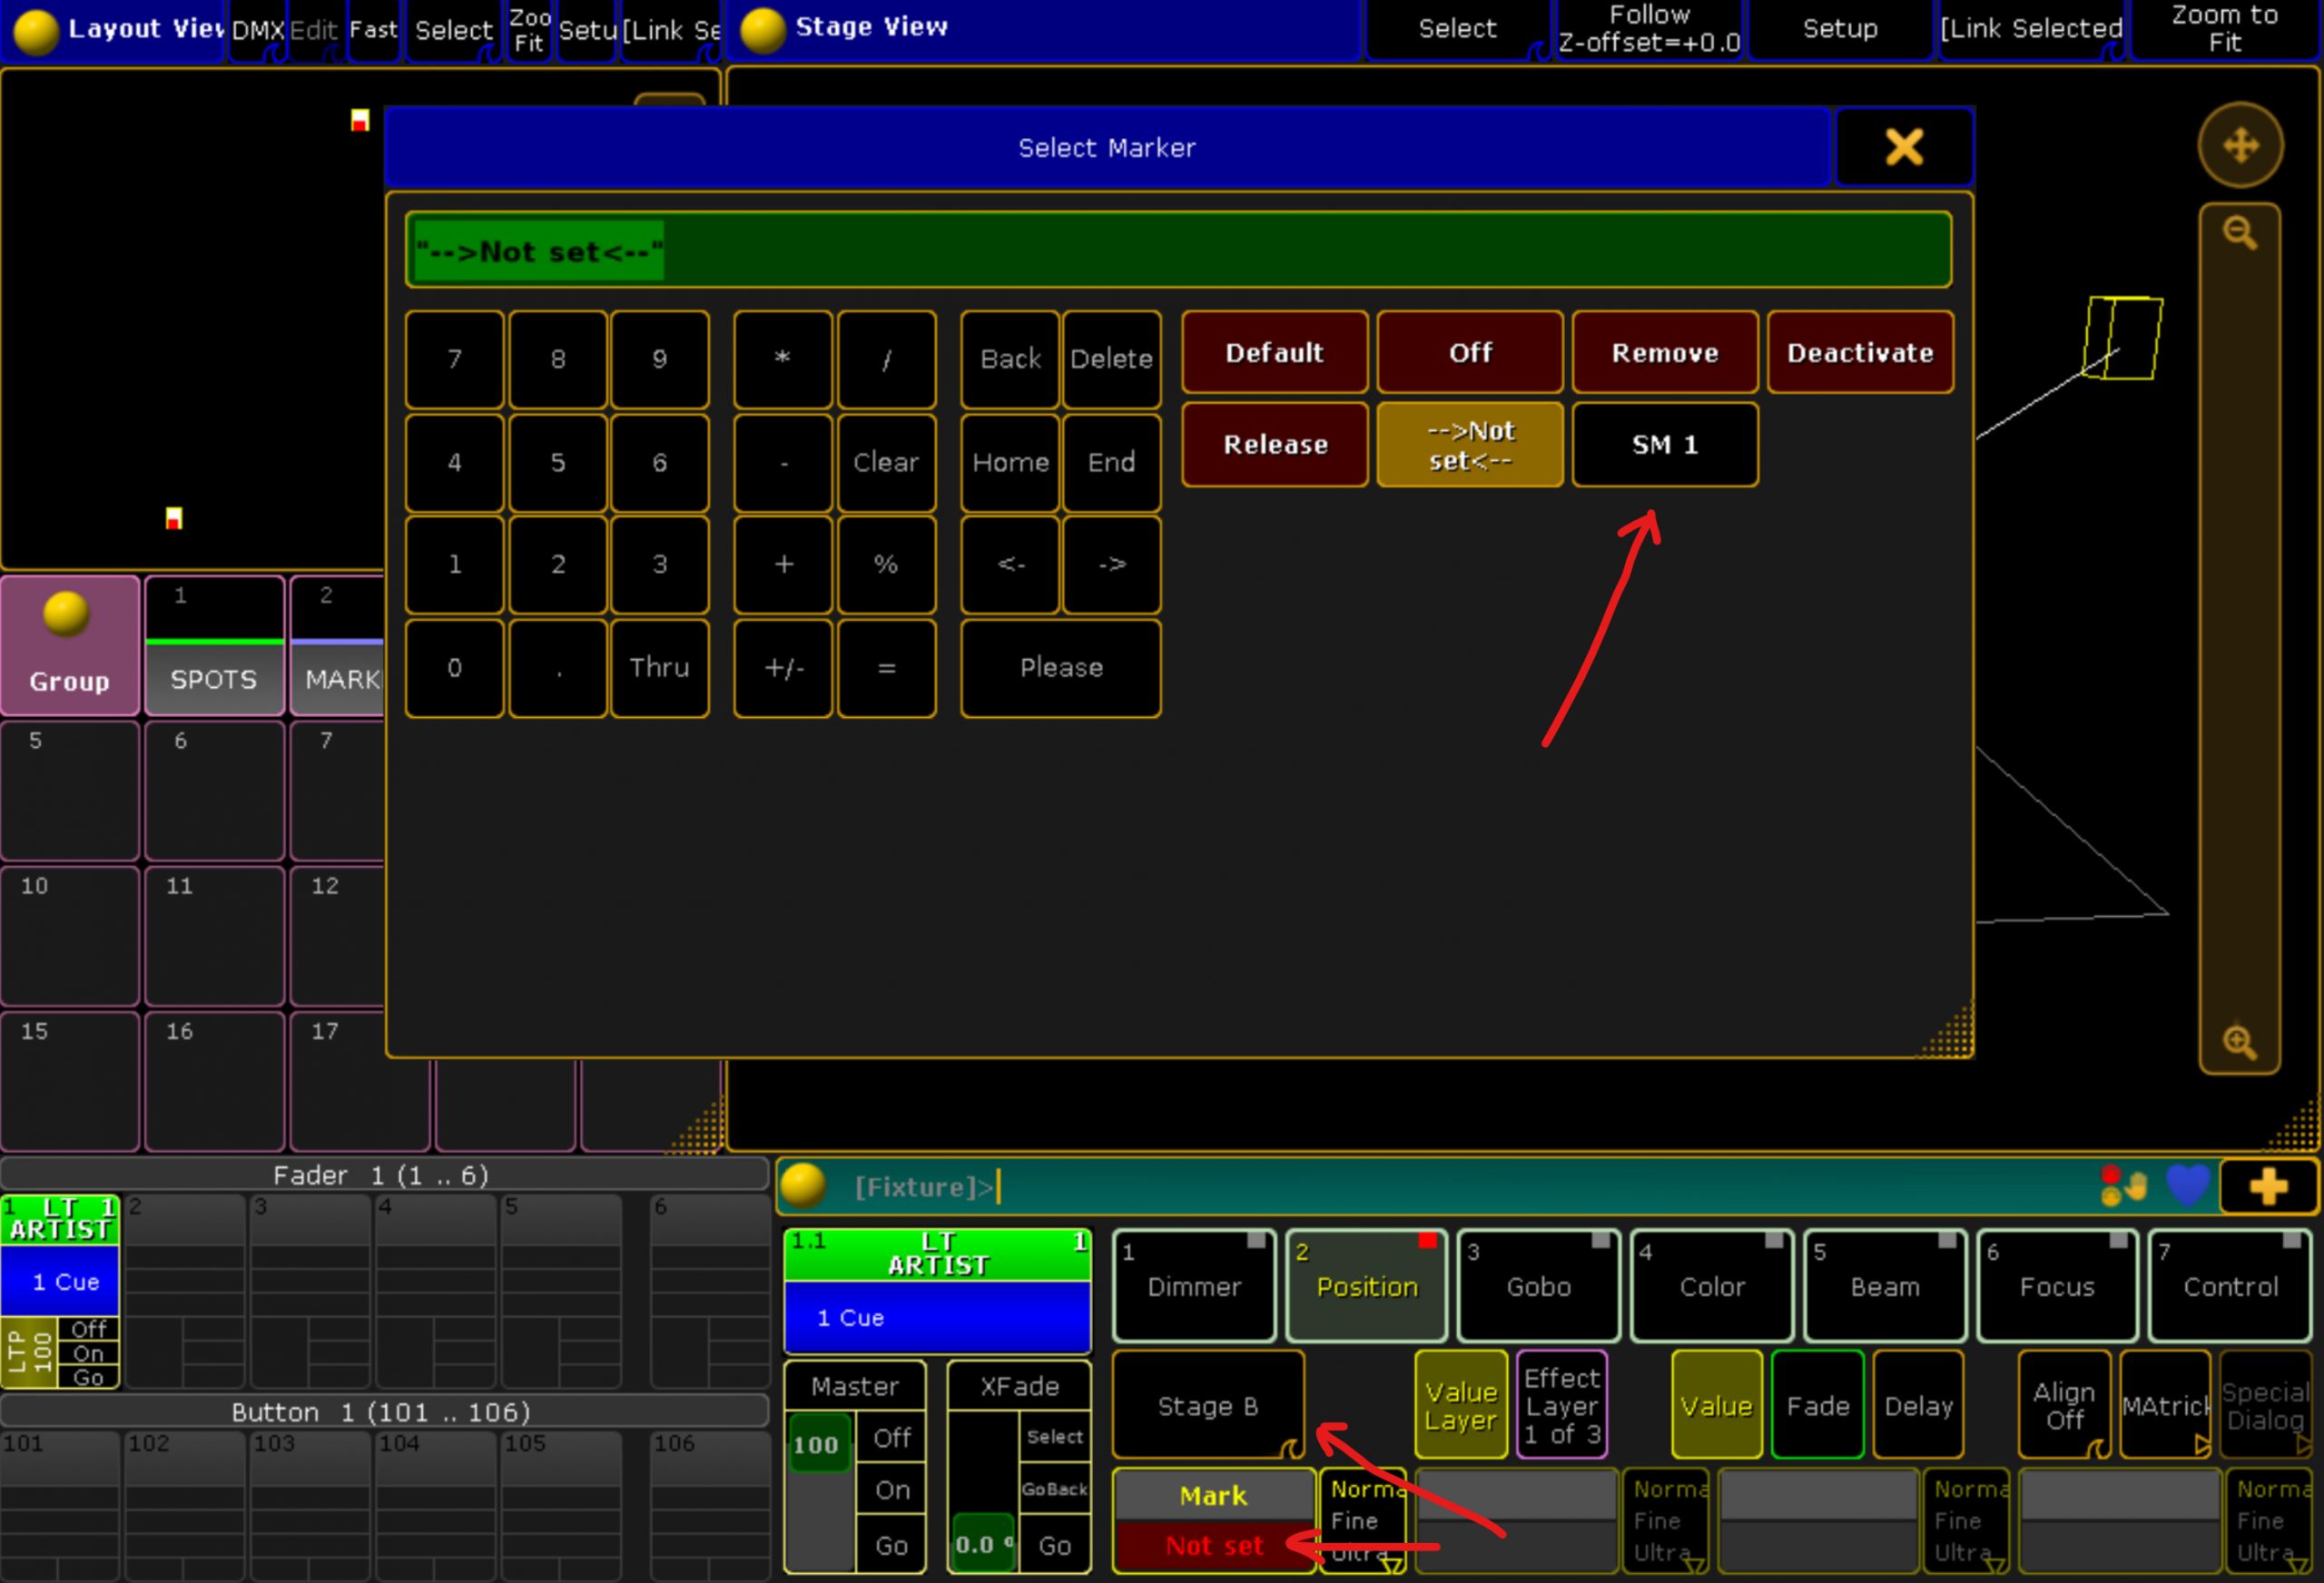Viewport: 2324px width, 1583px height.
Task: Click the Group pool yellow ball icon
Action: (66, 614)
